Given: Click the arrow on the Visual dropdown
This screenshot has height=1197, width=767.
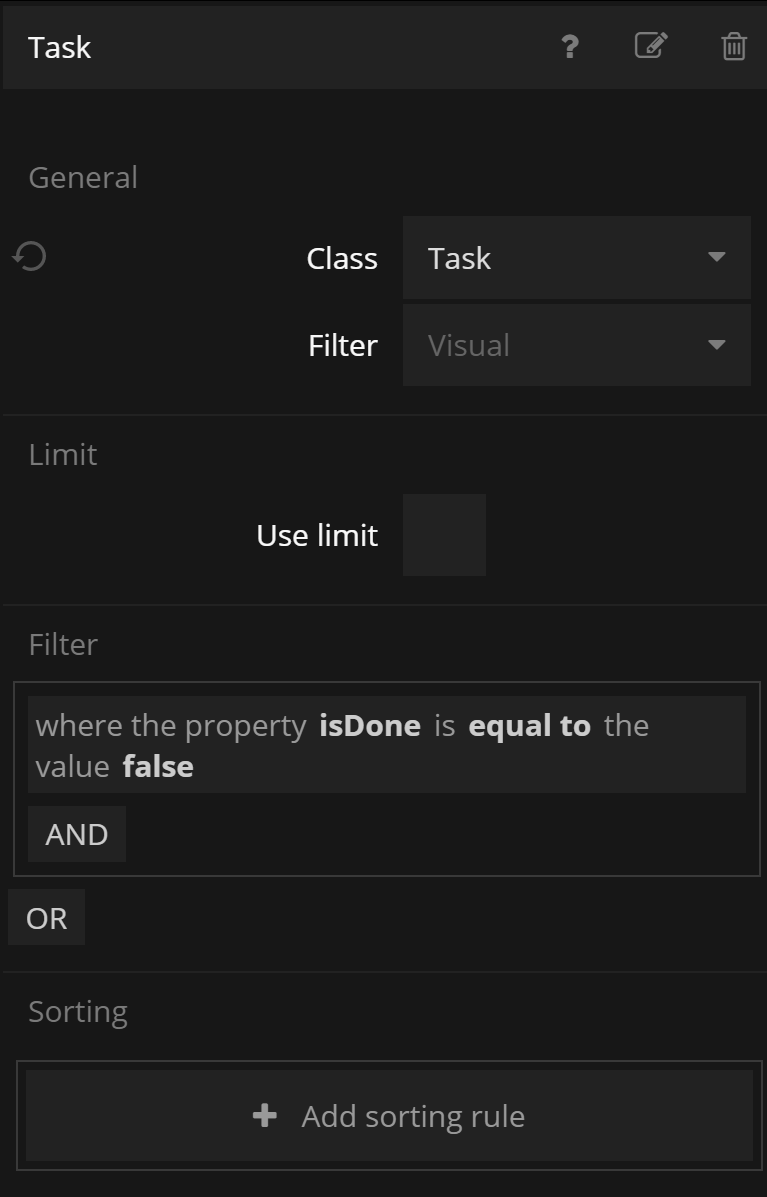Looking at the screenshot, I should tap(716, 345).
